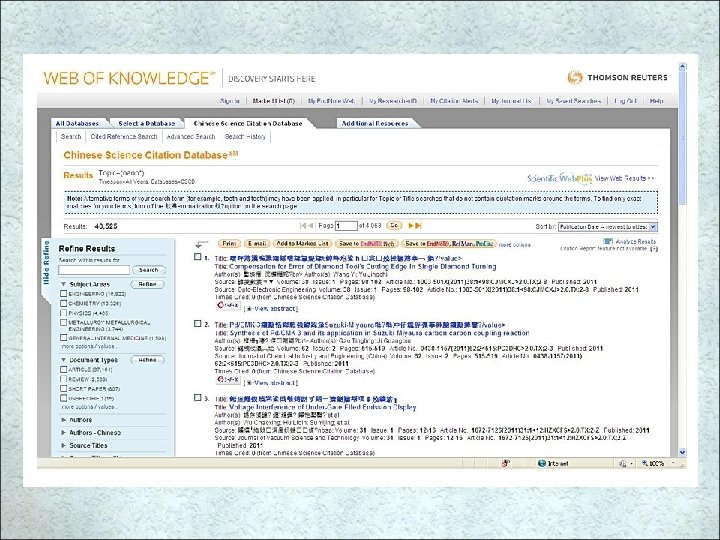Open the status bar zoom level dropdown
The height and width of the screenshot is (540, 720).
673,463
